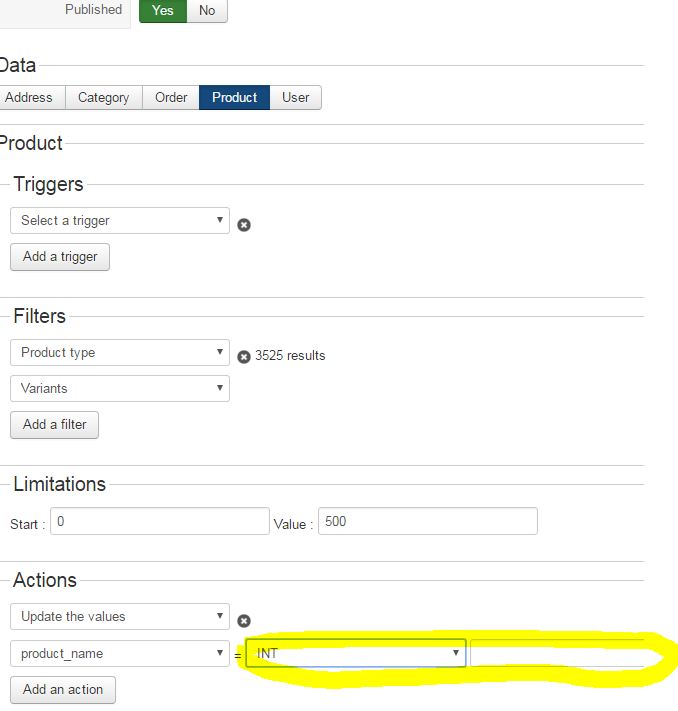
Task: Focus the Value limitation input
Action: (x=428, y=521)
